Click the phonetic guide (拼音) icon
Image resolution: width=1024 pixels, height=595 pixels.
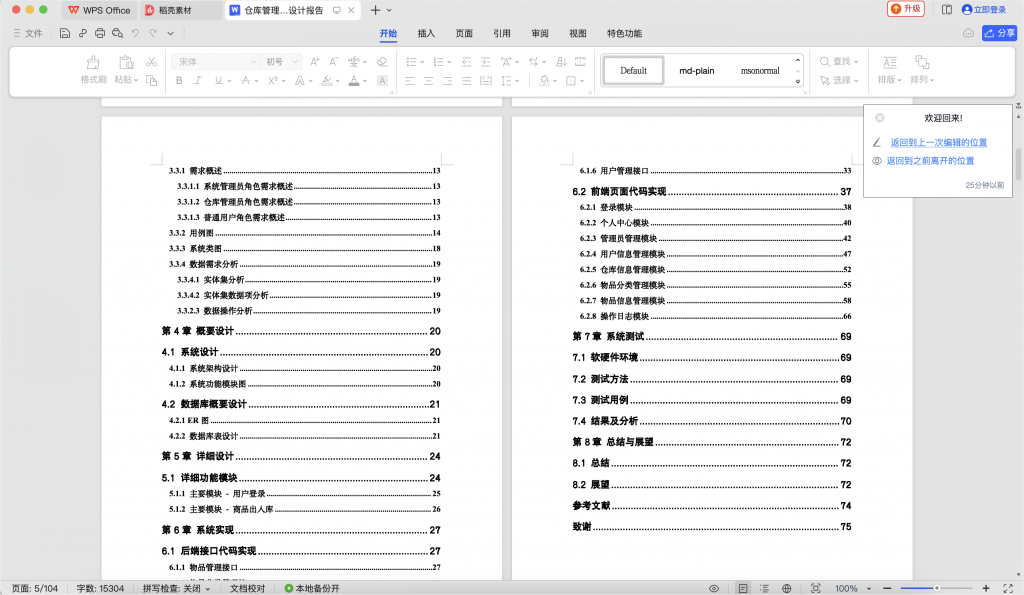click(x=351, y=62)
